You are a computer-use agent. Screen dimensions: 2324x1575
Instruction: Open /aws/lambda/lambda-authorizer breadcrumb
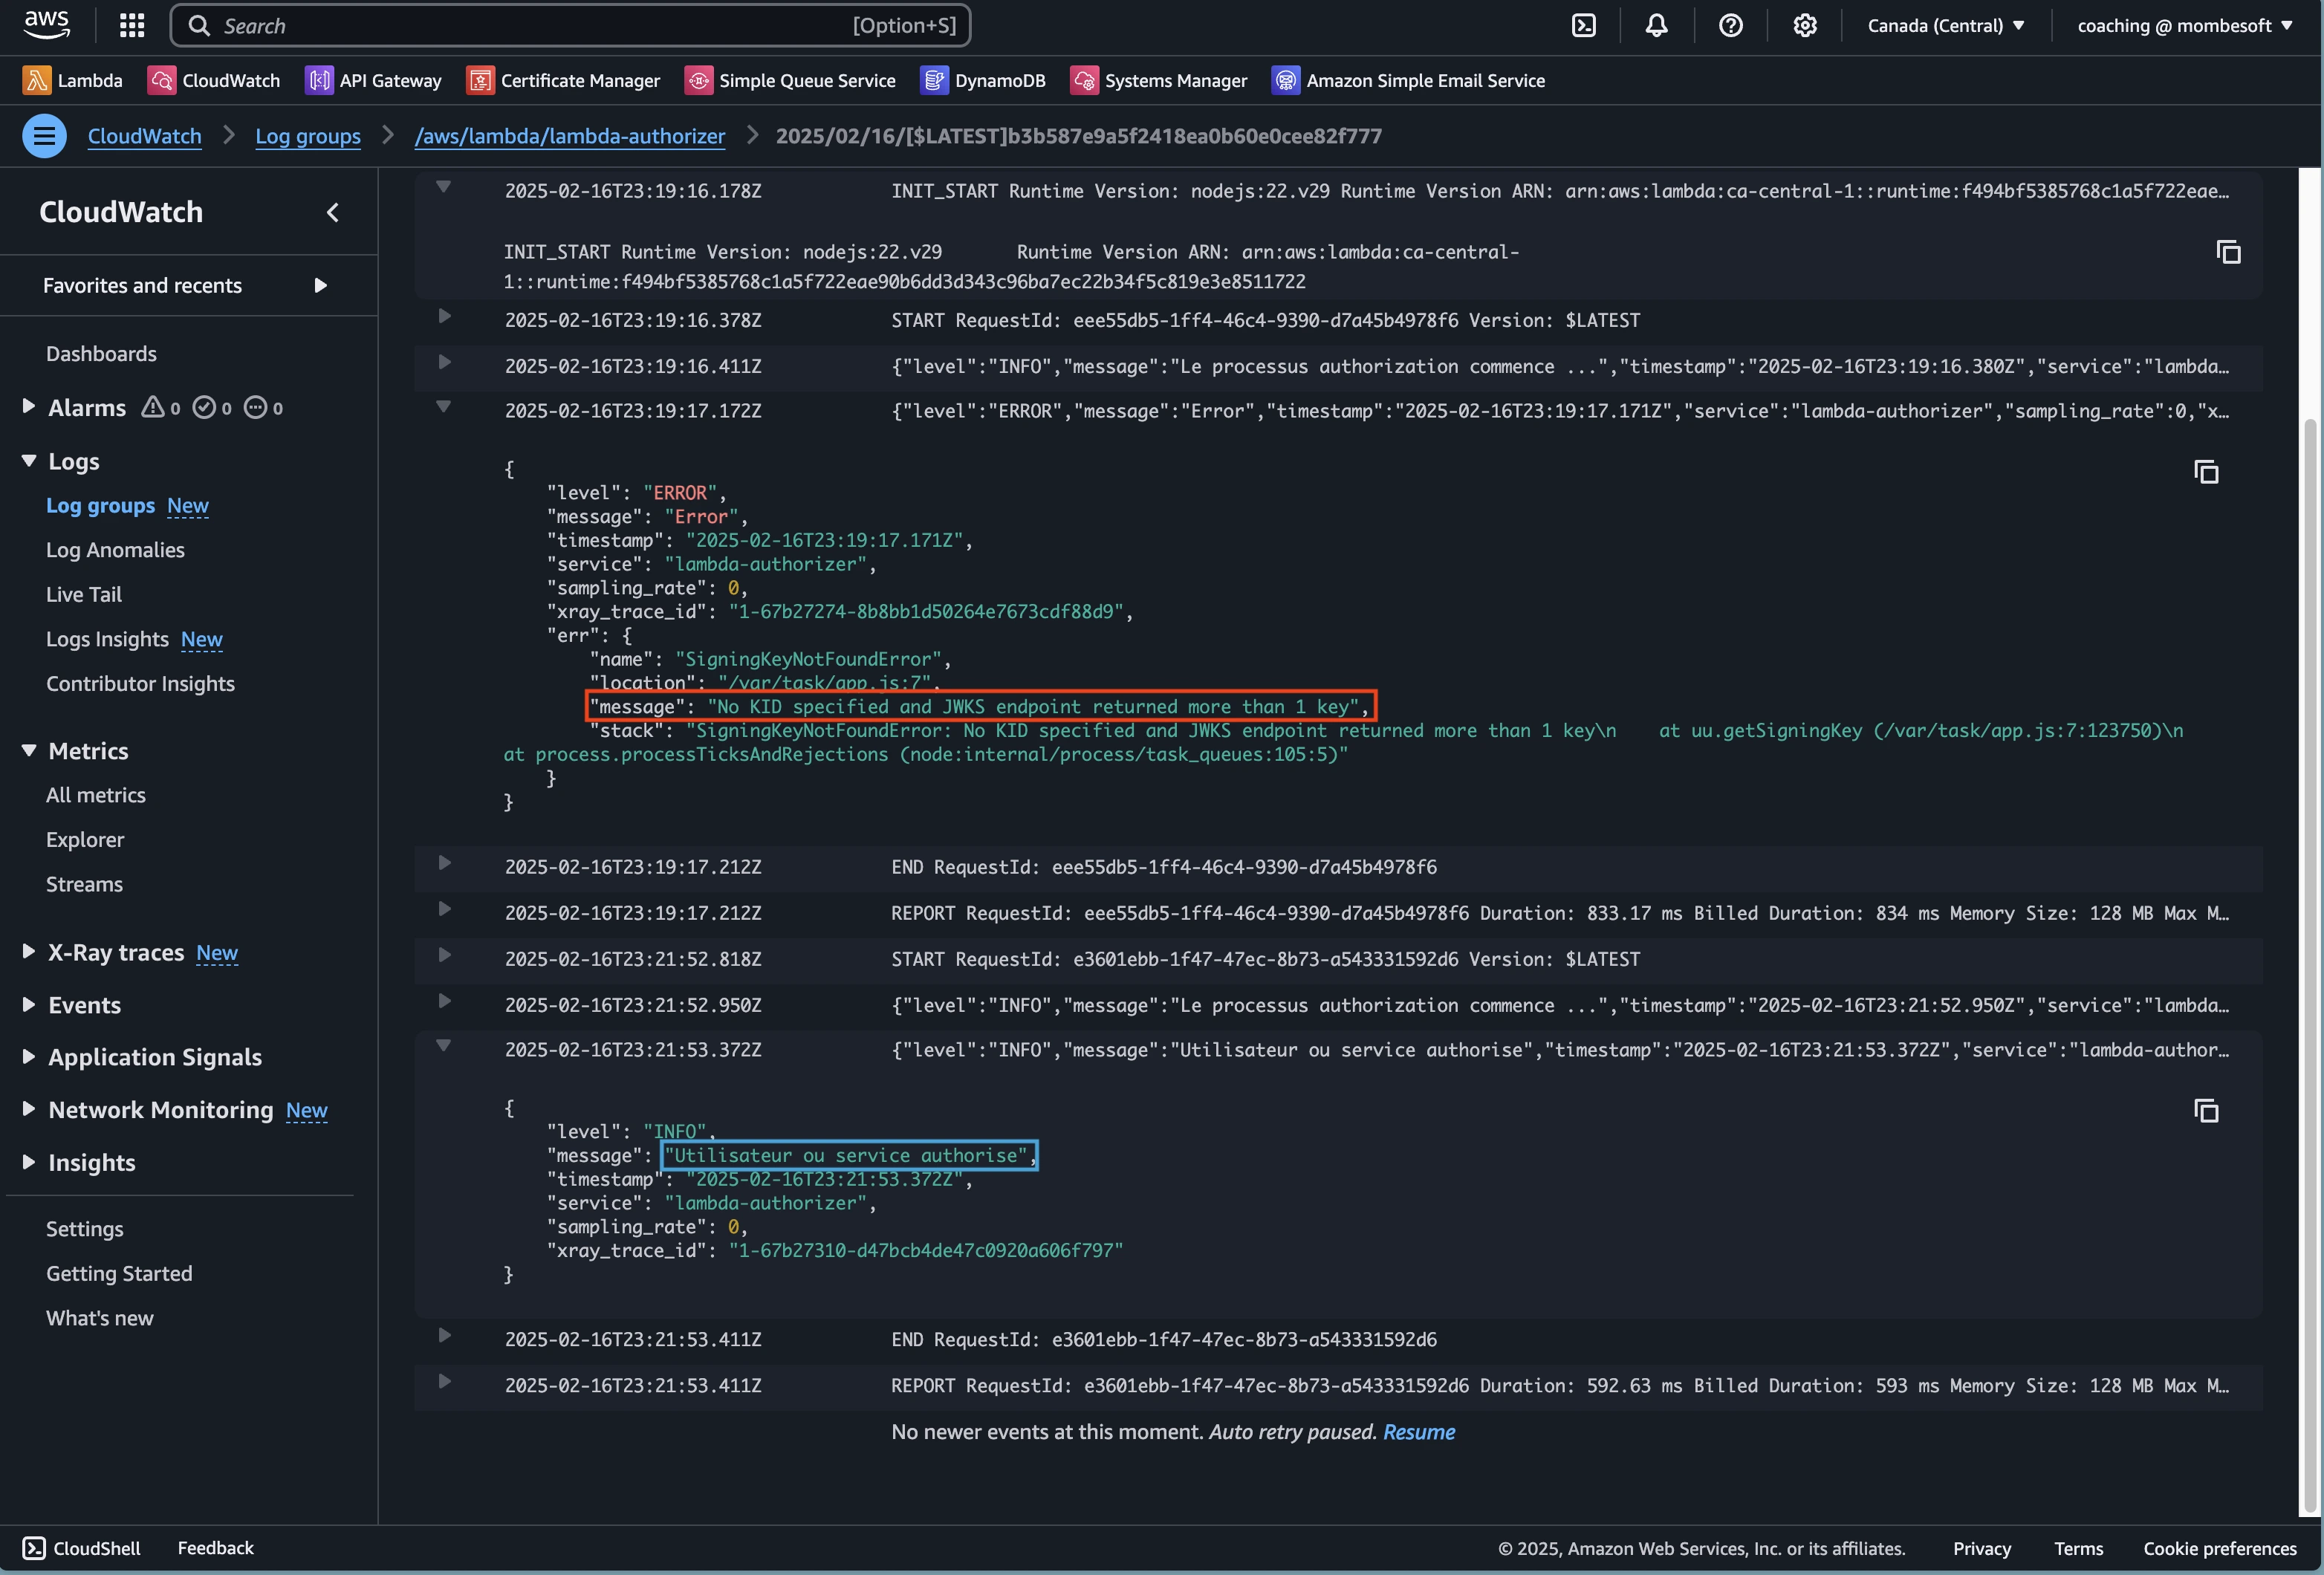coord(570,136)
